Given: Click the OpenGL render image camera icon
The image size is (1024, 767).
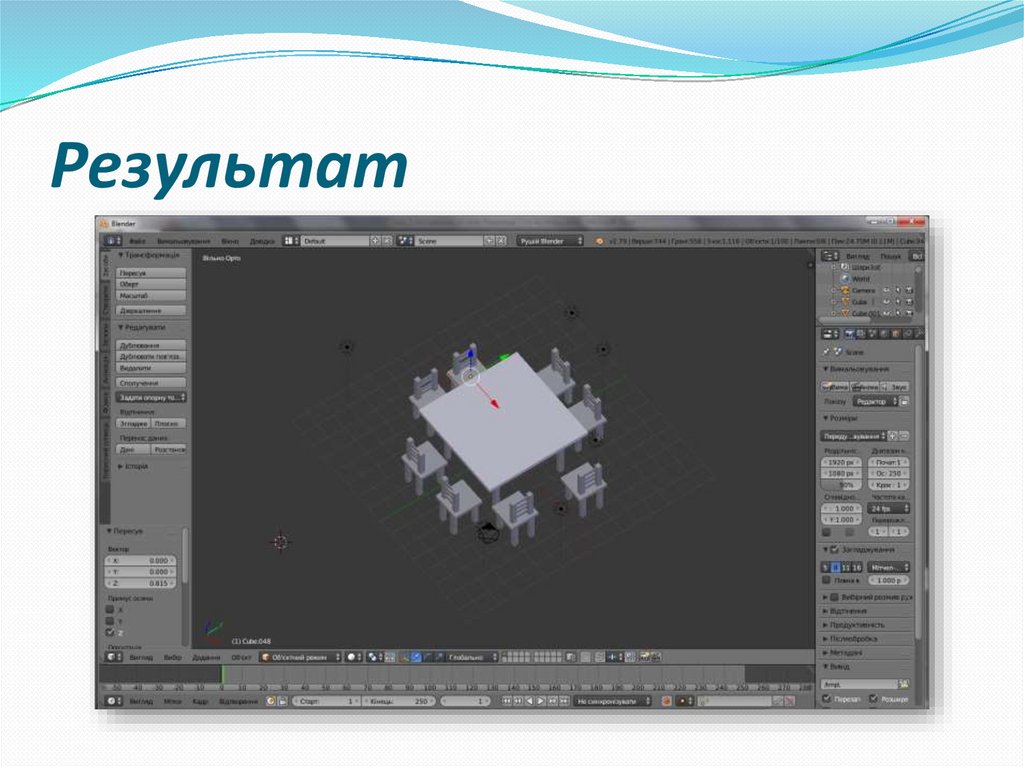Looking at the screenshot, I should [645, 657].
